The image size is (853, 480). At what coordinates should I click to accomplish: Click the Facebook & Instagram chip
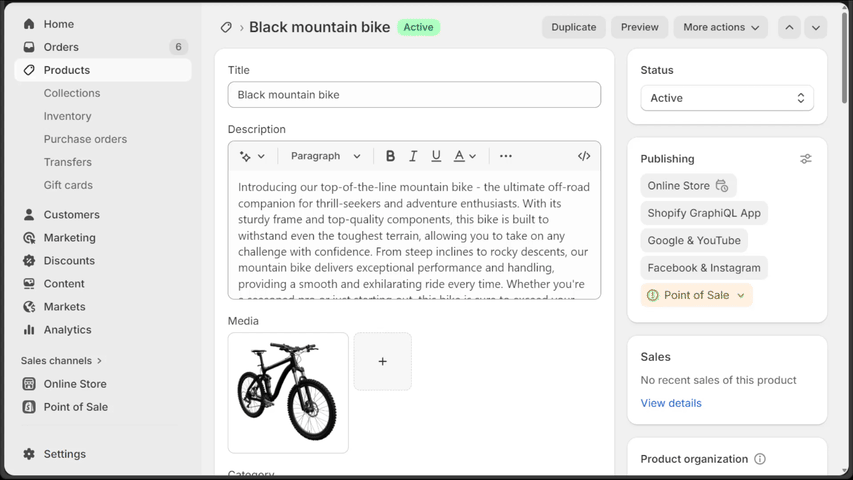coord(704,268)
